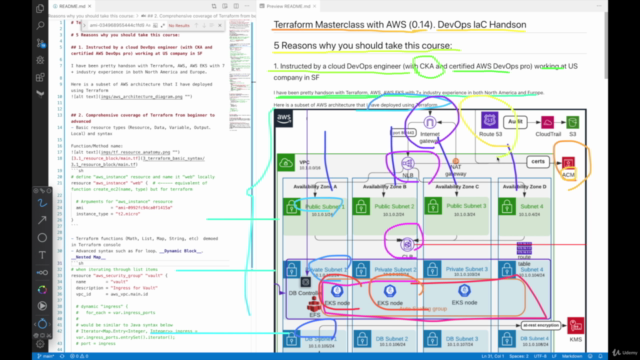The image size is (640, 360).
Task: Click the preview pane vertical scrollbar
Action: (x=605, y=45)
